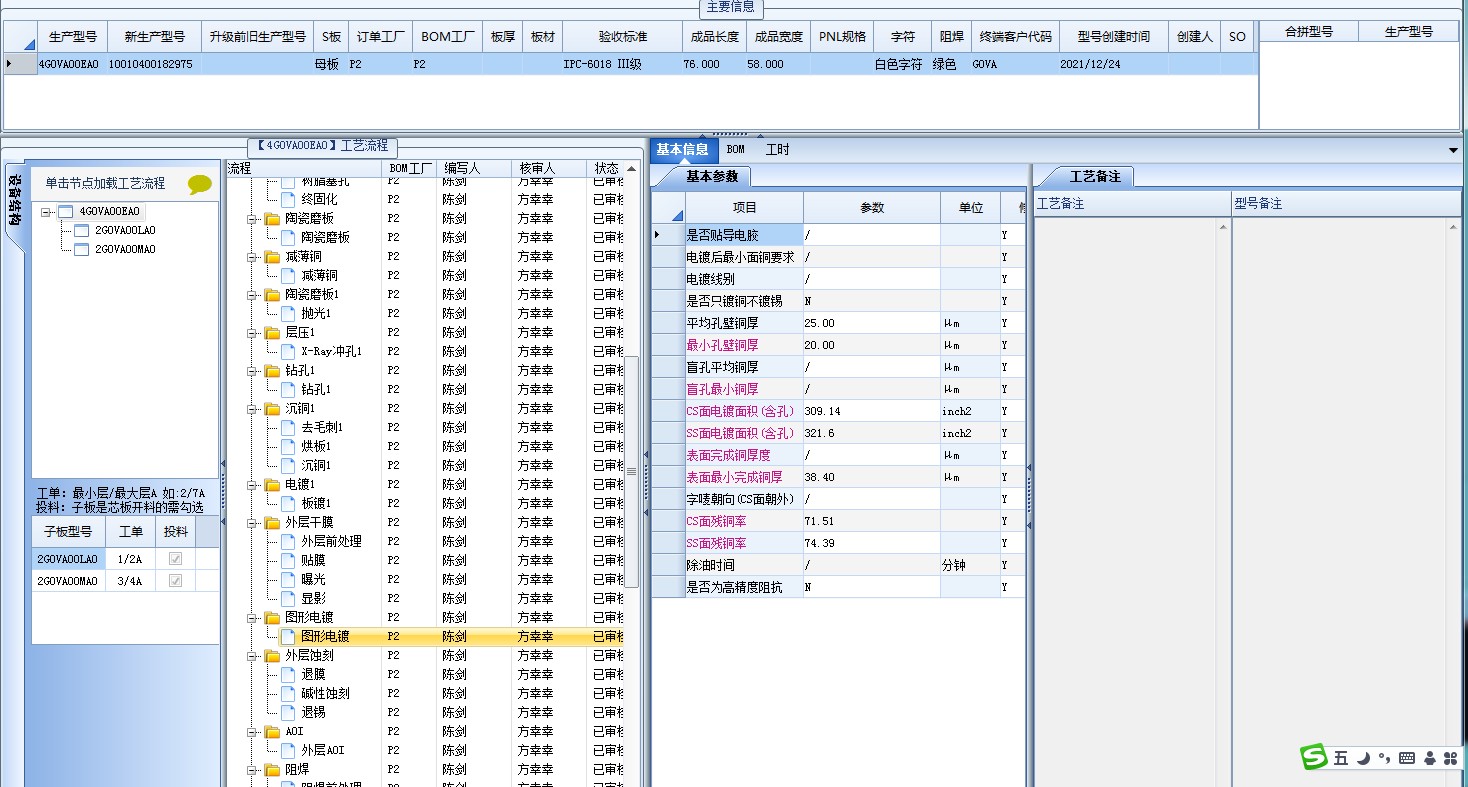1468x787 pixels.
Task: Click the AOI folder icon
Action: (x=273, y=732)
